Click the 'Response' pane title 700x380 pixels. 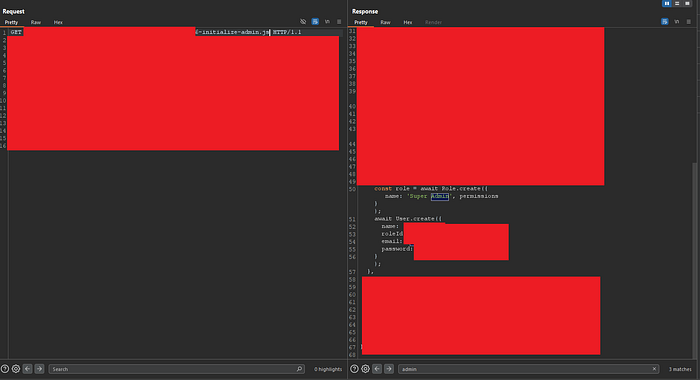[x=365, y=12]
